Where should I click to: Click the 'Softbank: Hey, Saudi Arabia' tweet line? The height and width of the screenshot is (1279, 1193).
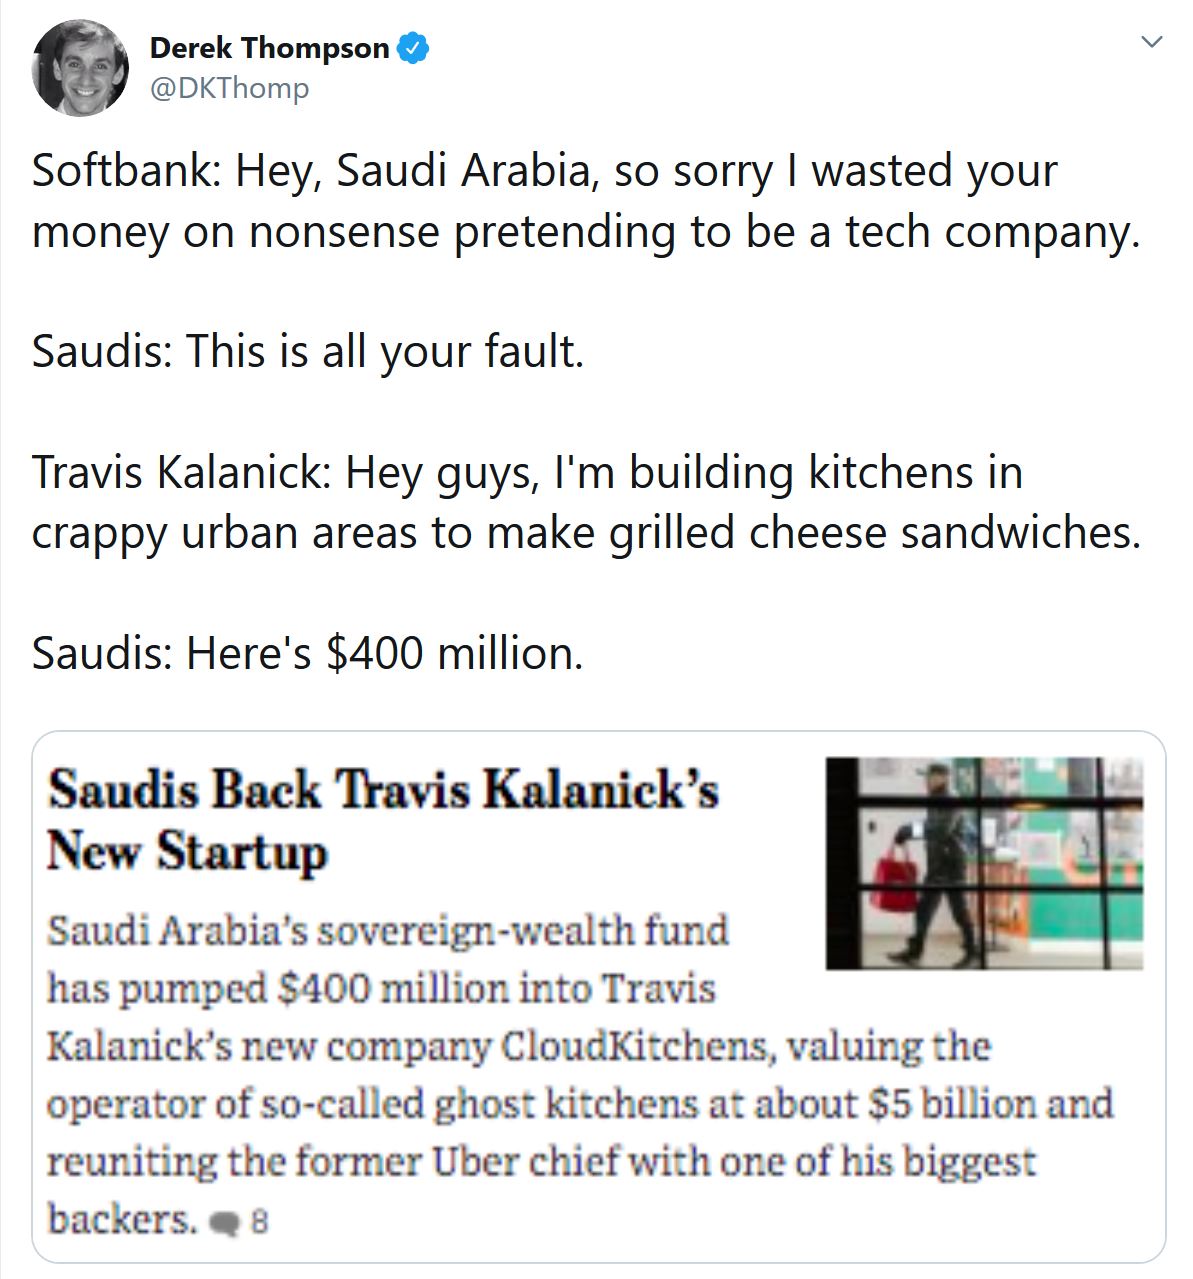(544, 171)
